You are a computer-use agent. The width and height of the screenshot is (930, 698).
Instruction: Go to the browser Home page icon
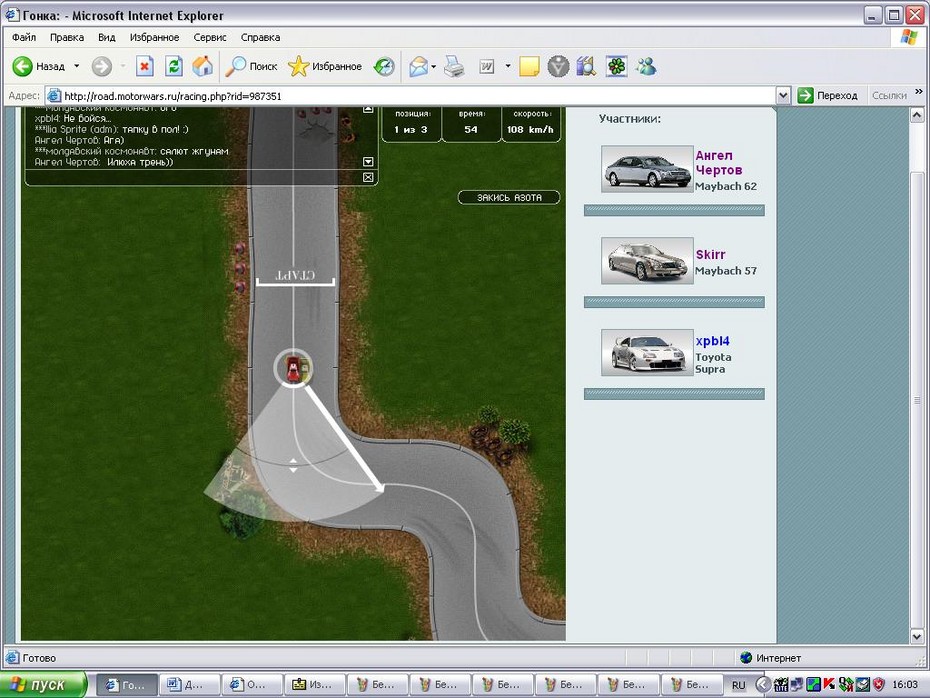(x=202, y=67)
